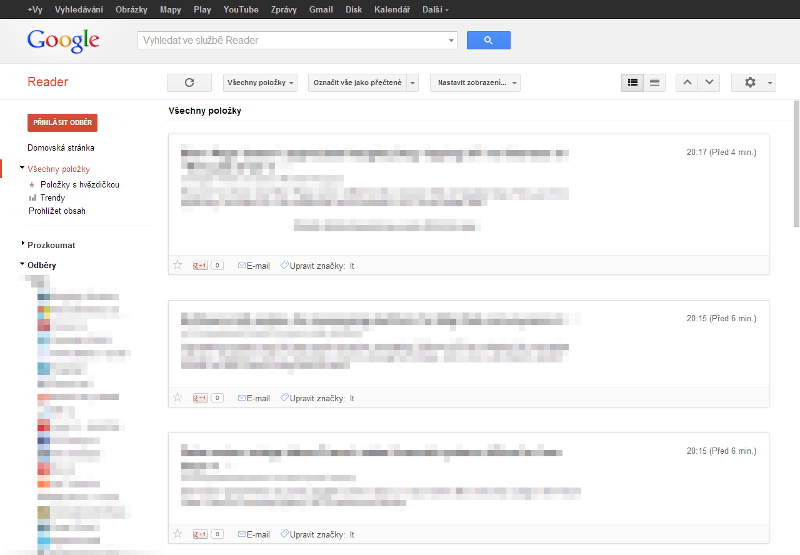Email the third item in the list

point(254,535)
